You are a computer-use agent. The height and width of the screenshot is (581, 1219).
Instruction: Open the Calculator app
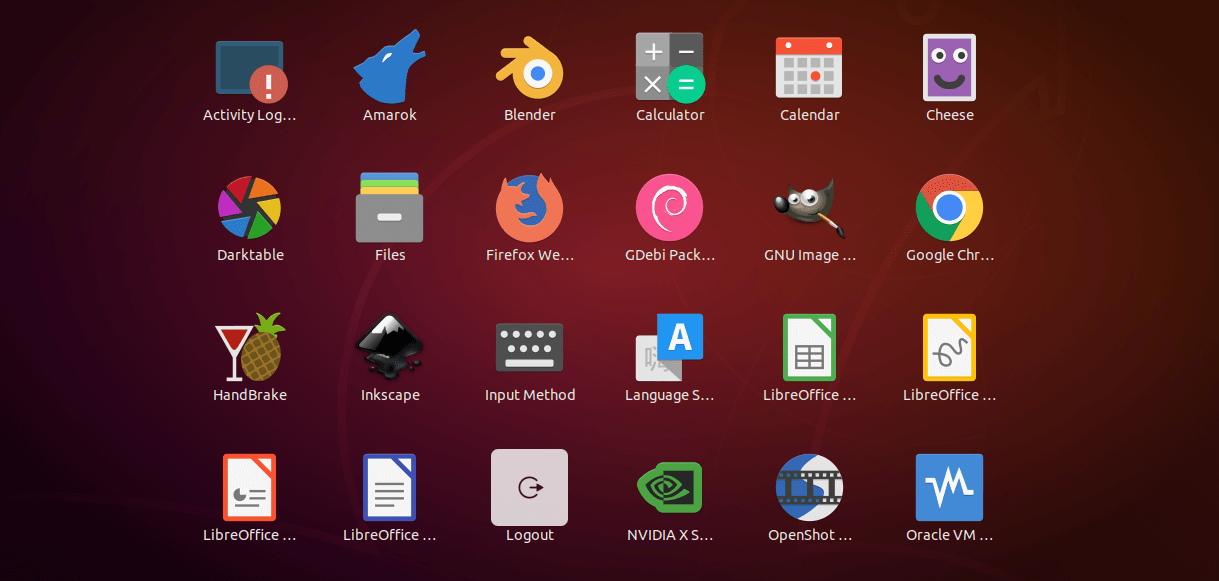(670, 67)
